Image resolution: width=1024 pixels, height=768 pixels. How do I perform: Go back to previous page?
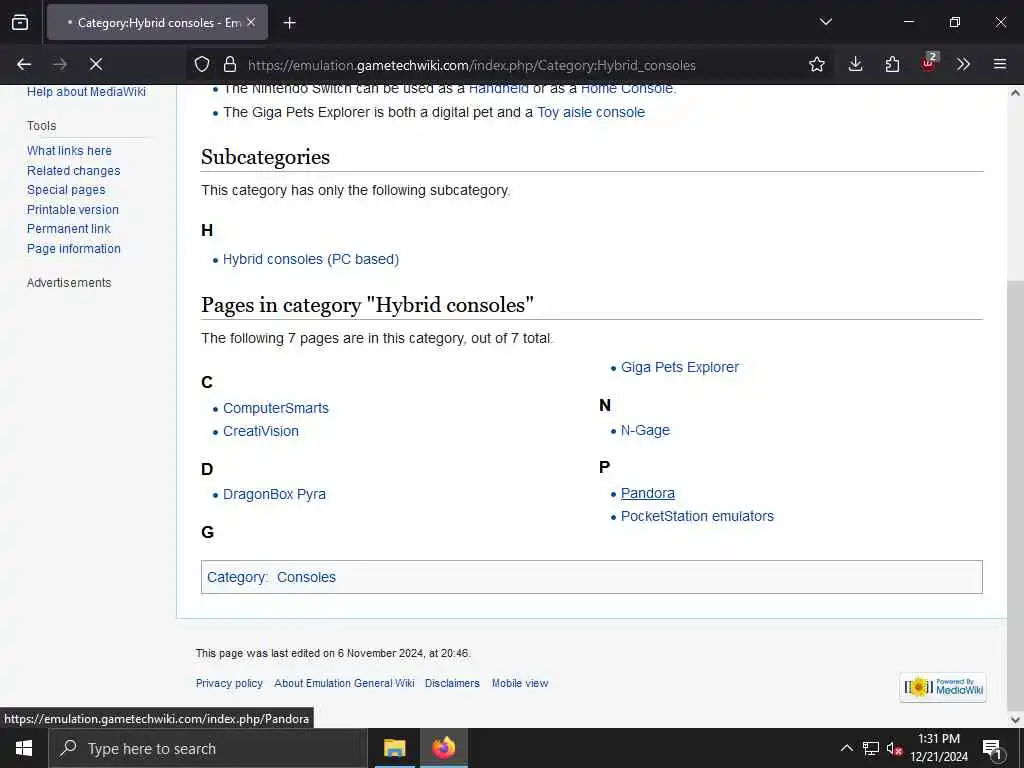[x=24, y=64]
